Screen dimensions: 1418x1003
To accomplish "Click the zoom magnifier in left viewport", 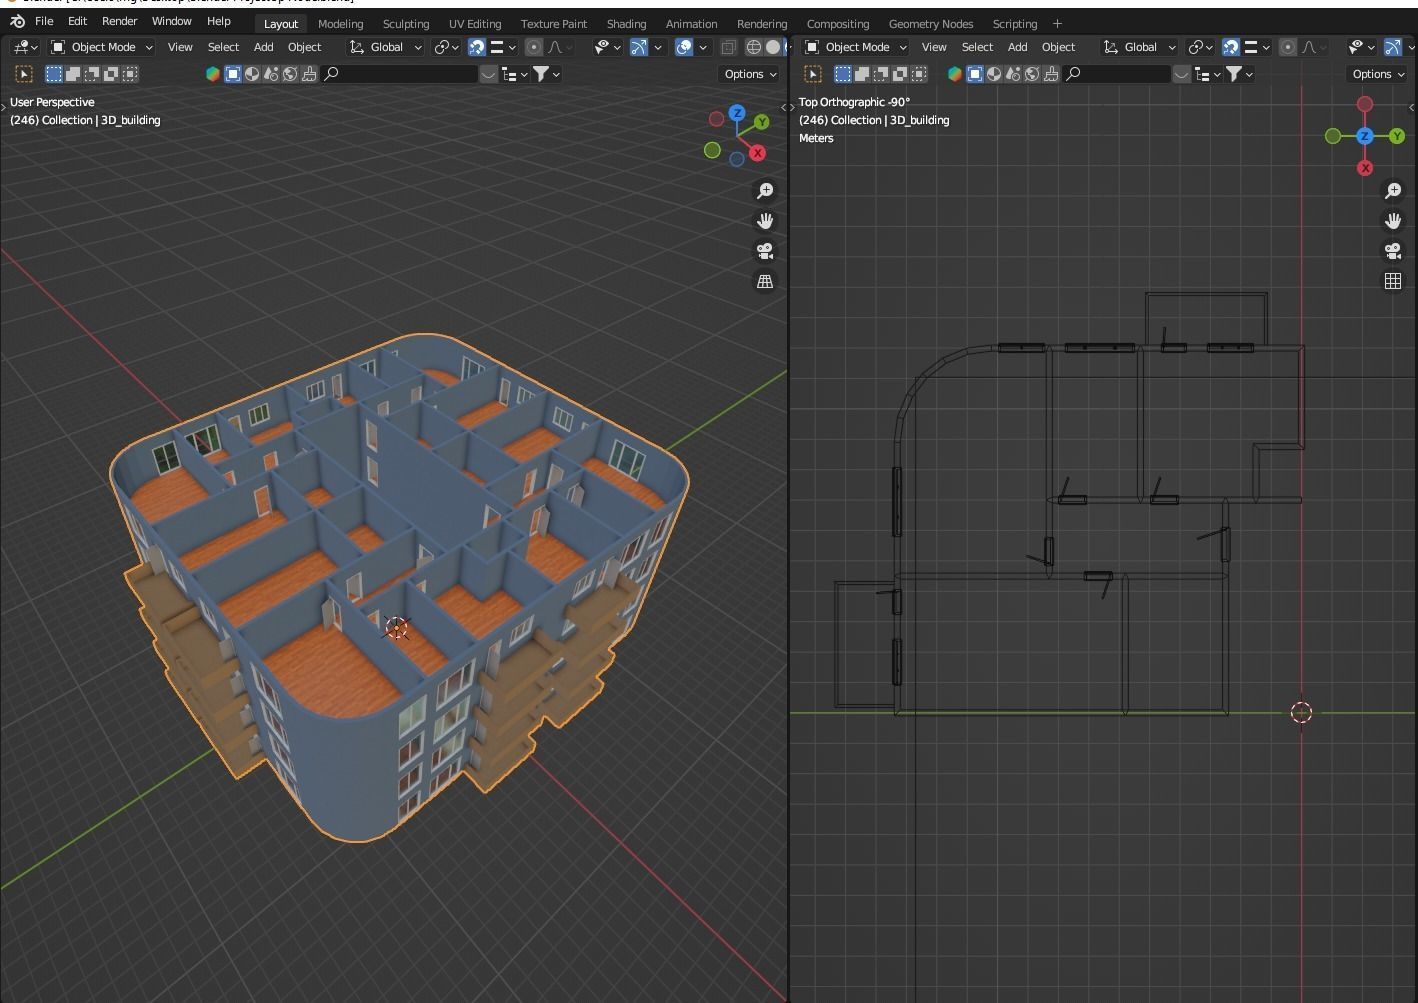I will point(765,191).
